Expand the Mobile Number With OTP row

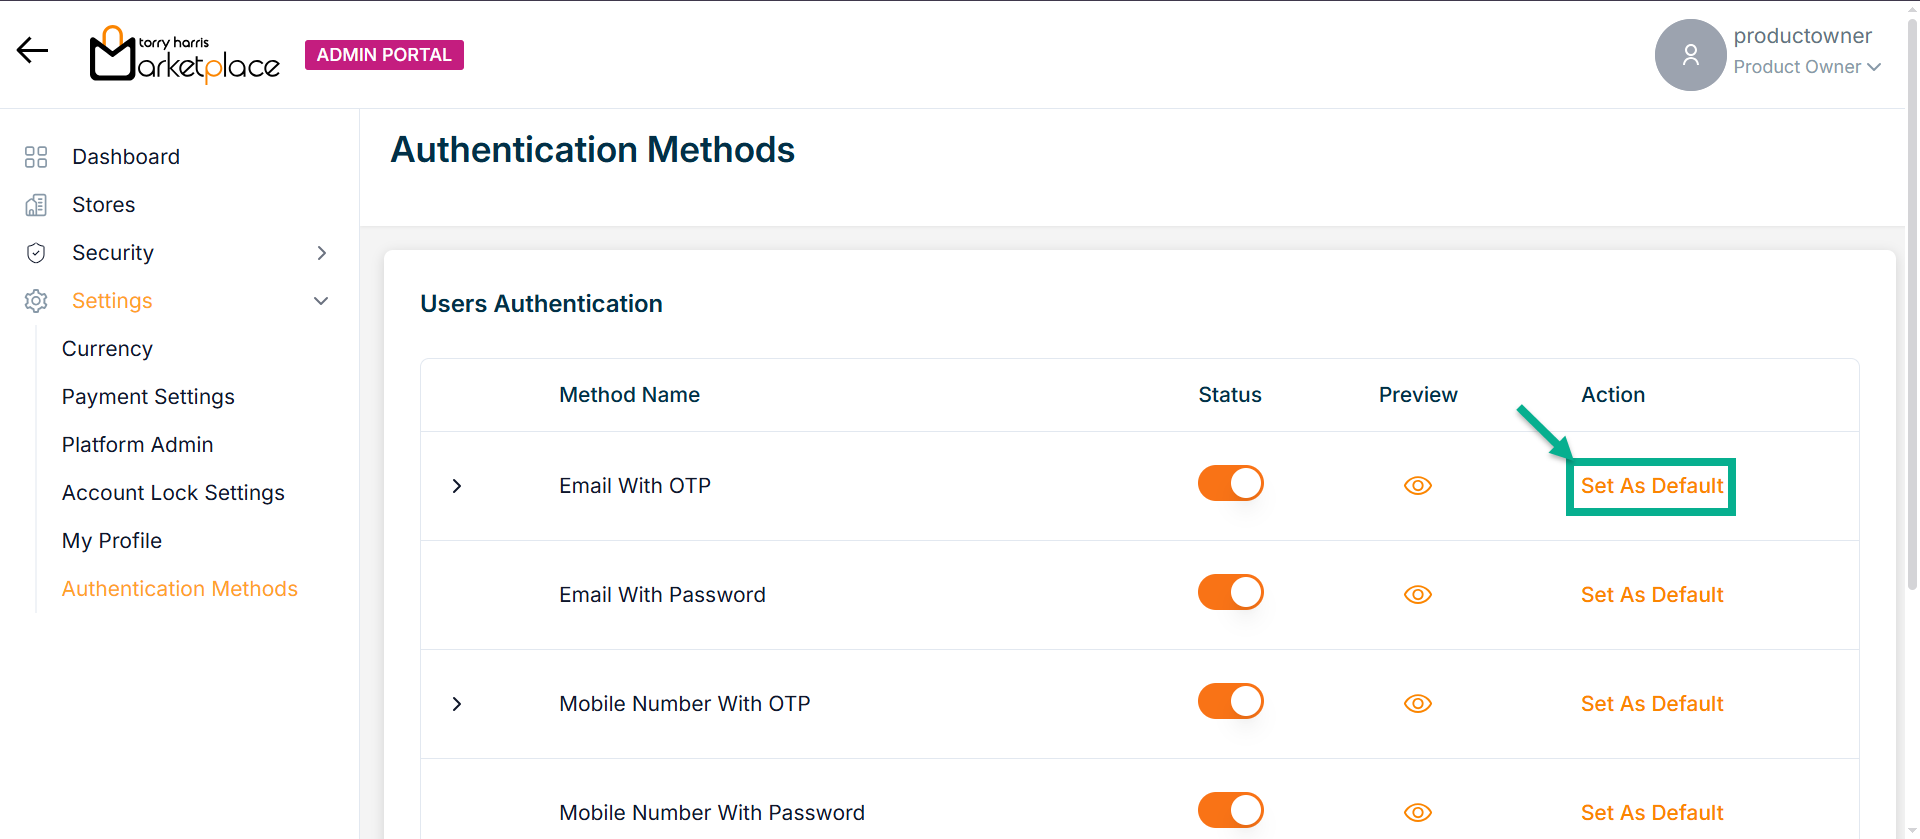[x=457, y=704]
